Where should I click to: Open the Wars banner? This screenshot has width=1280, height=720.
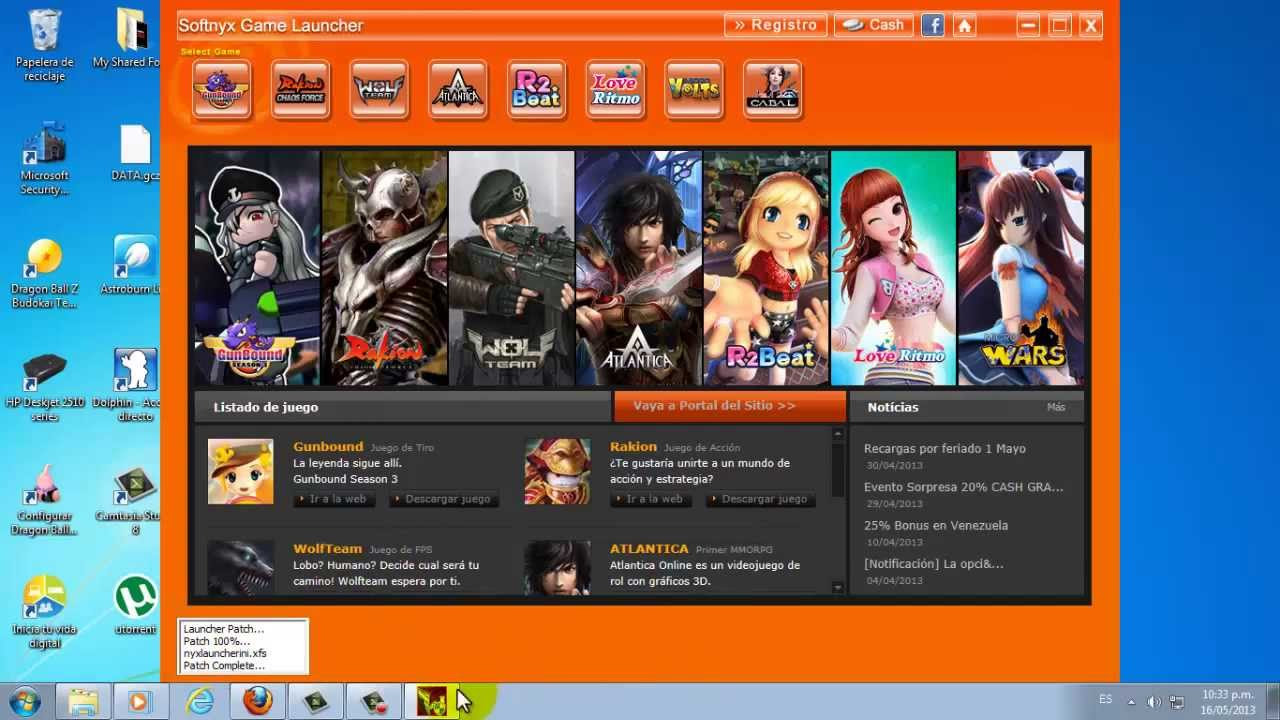click(1021, 267)
